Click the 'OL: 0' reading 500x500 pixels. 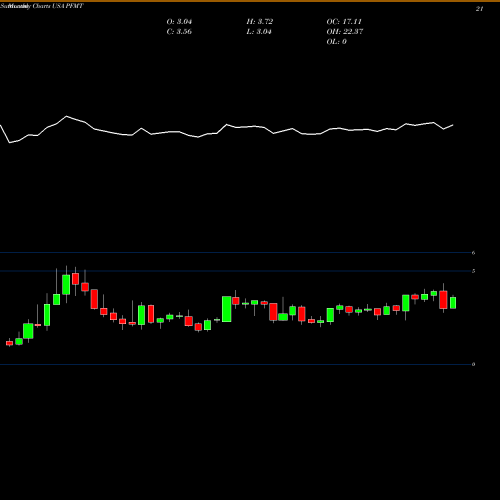pos(337,42)
